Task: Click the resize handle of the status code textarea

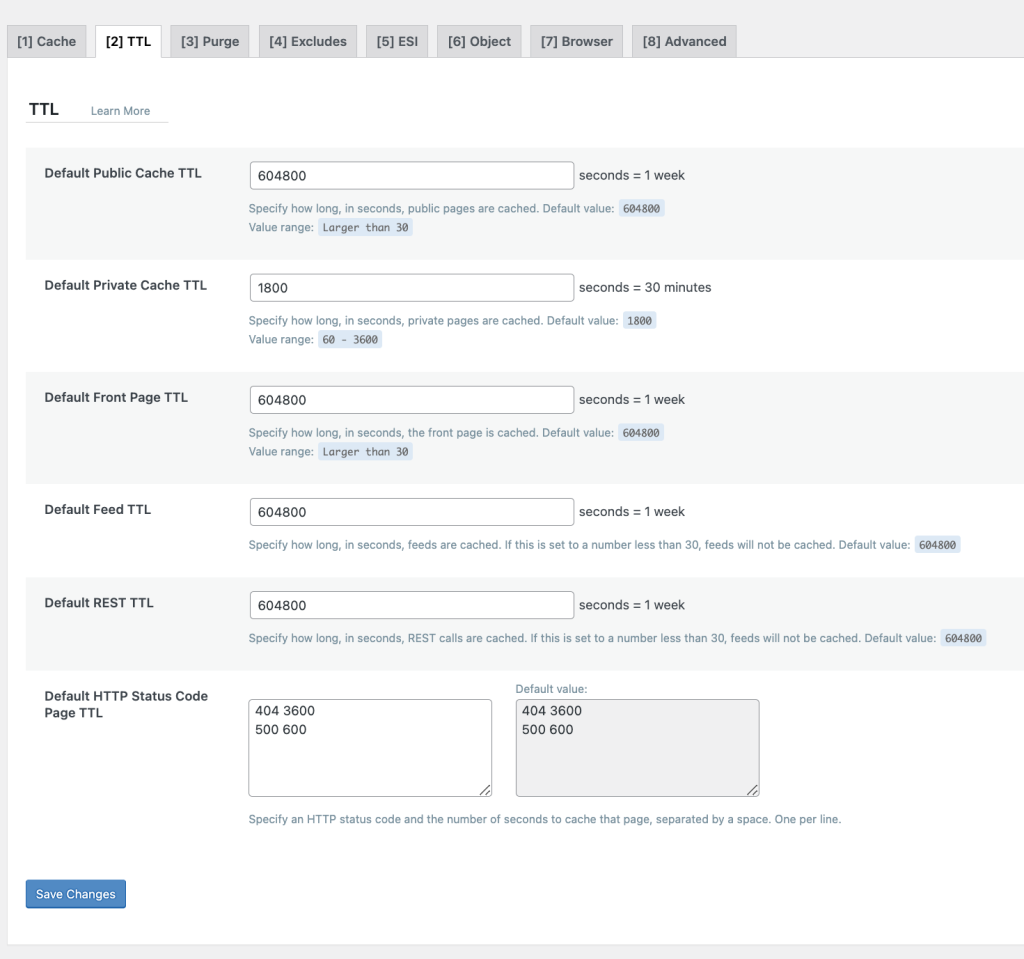Action: (486, 791)
